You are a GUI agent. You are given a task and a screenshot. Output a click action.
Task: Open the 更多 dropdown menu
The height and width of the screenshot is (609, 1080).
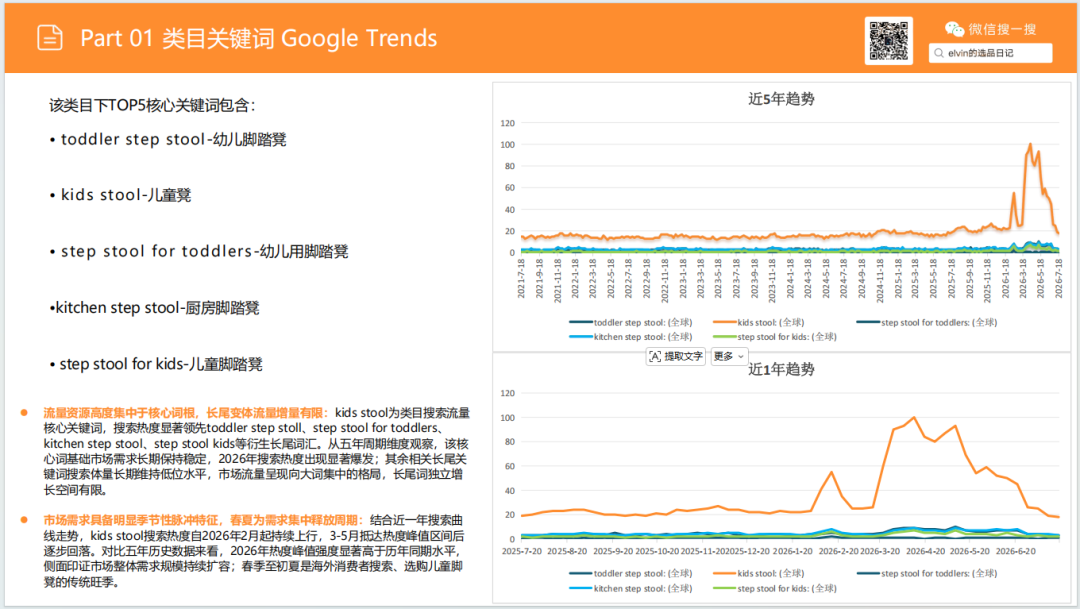click(729, 356)
